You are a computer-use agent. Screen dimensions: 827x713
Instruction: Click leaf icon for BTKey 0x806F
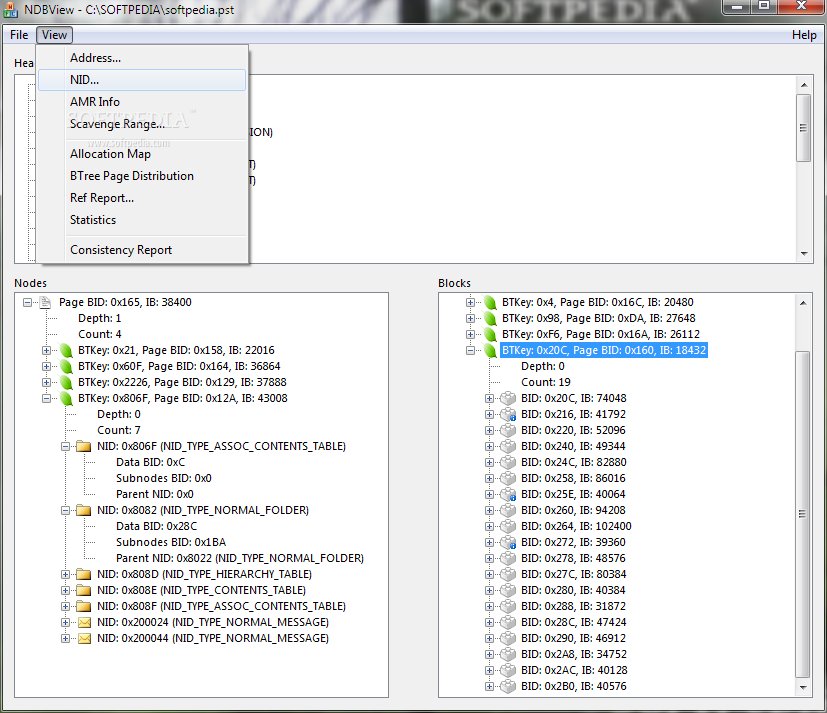[66, 398]
